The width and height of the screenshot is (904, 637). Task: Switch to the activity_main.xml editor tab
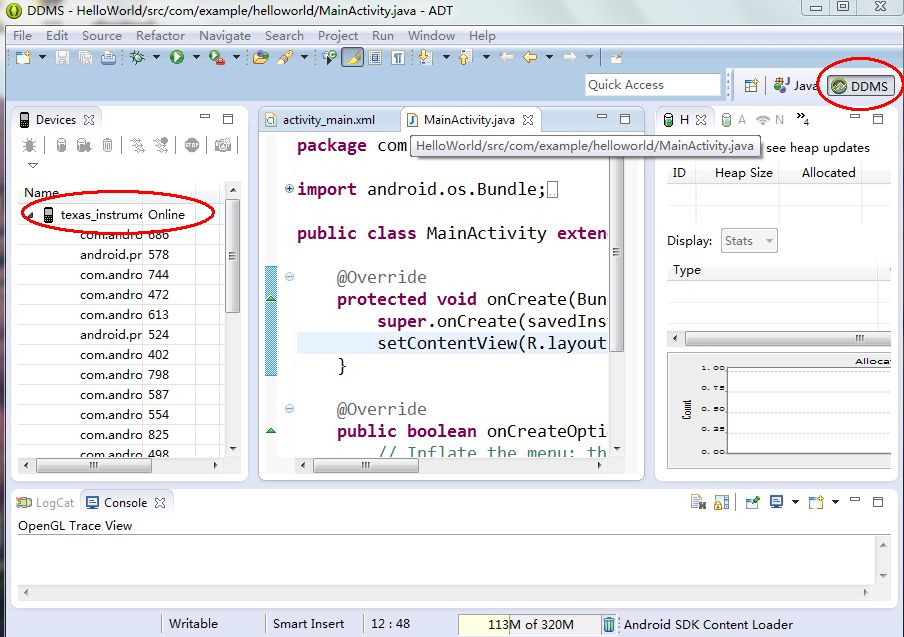pos(329,120)
